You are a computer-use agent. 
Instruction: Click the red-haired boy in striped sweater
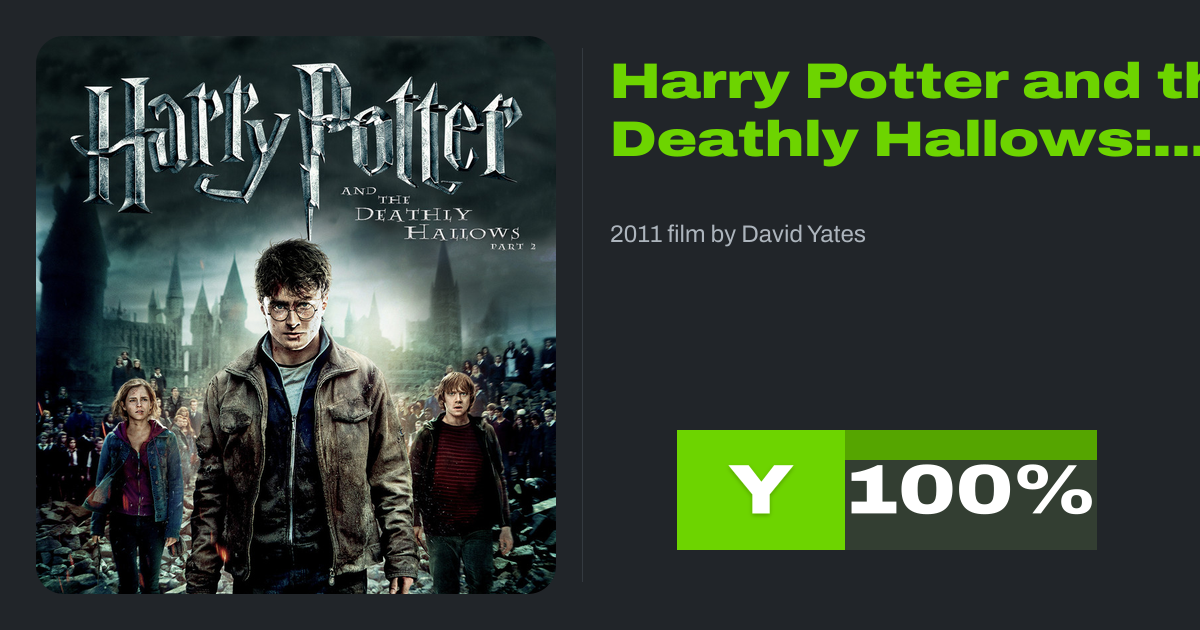460,470
